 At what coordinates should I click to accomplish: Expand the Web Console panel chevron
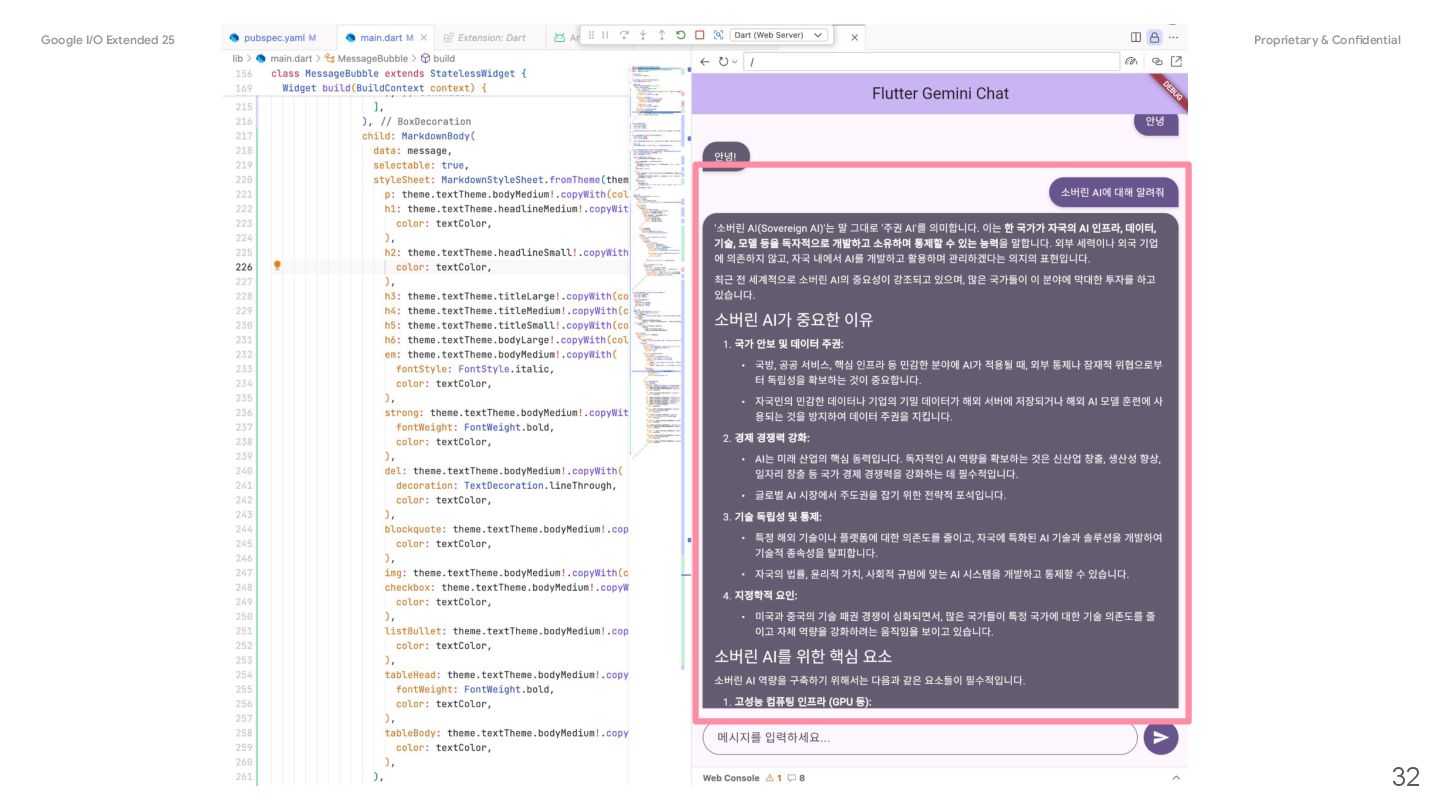pos(1176,778)
